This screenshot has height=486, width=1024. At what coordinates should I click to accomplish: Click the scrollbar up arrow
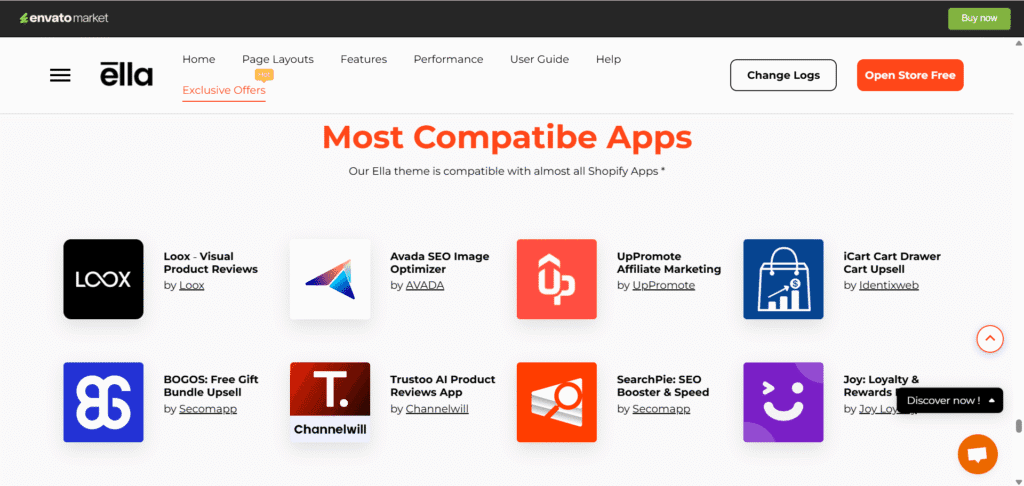click(1018, 43)
